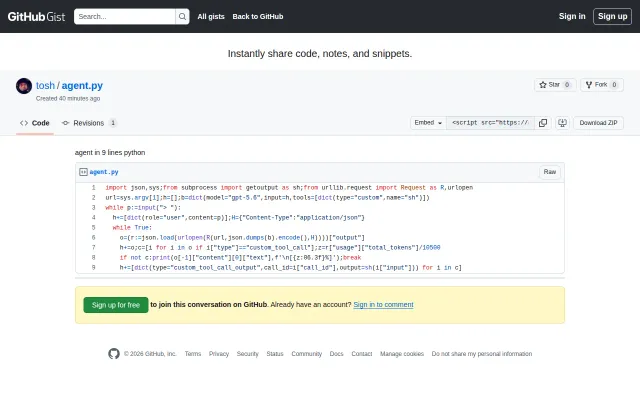View the Raw file
Viewport: 640px width, 400px height.
click(x=550, y=172)
